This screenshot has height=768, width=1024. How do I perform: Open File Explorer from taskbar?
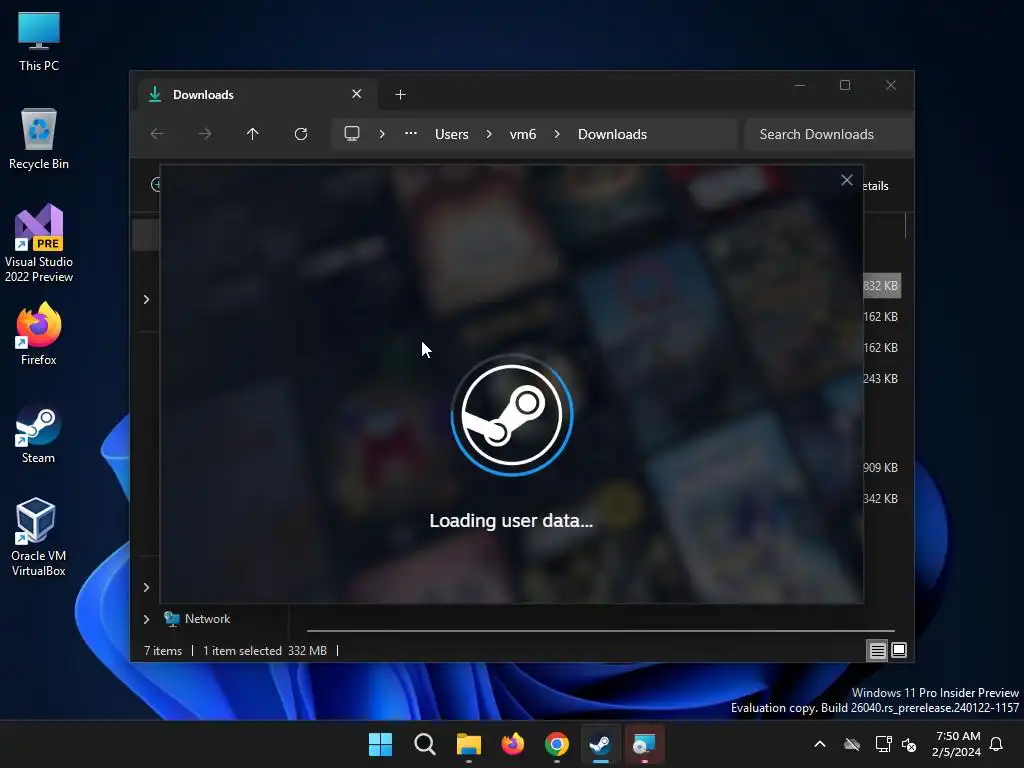point(468,744)
